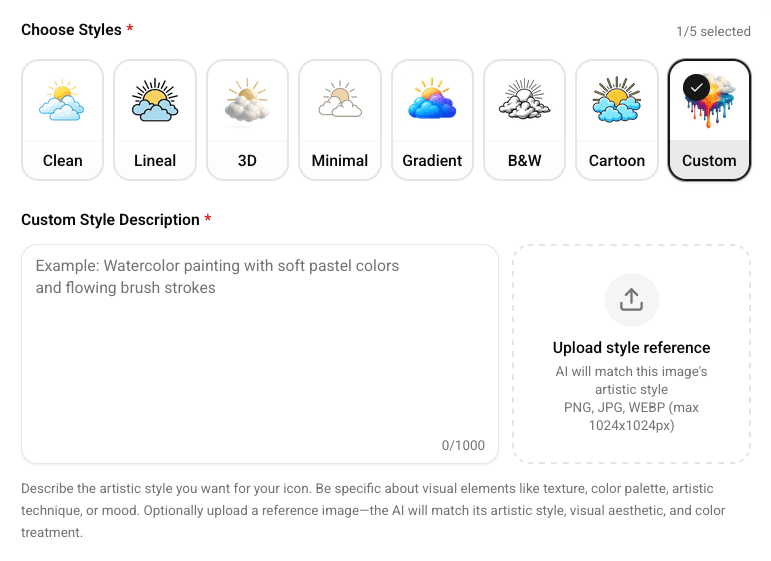Pick the Gradient style colorful cloud icon
Image resolution: width=771 pixels, height=561 pixels.
click(x=432, y=101)
